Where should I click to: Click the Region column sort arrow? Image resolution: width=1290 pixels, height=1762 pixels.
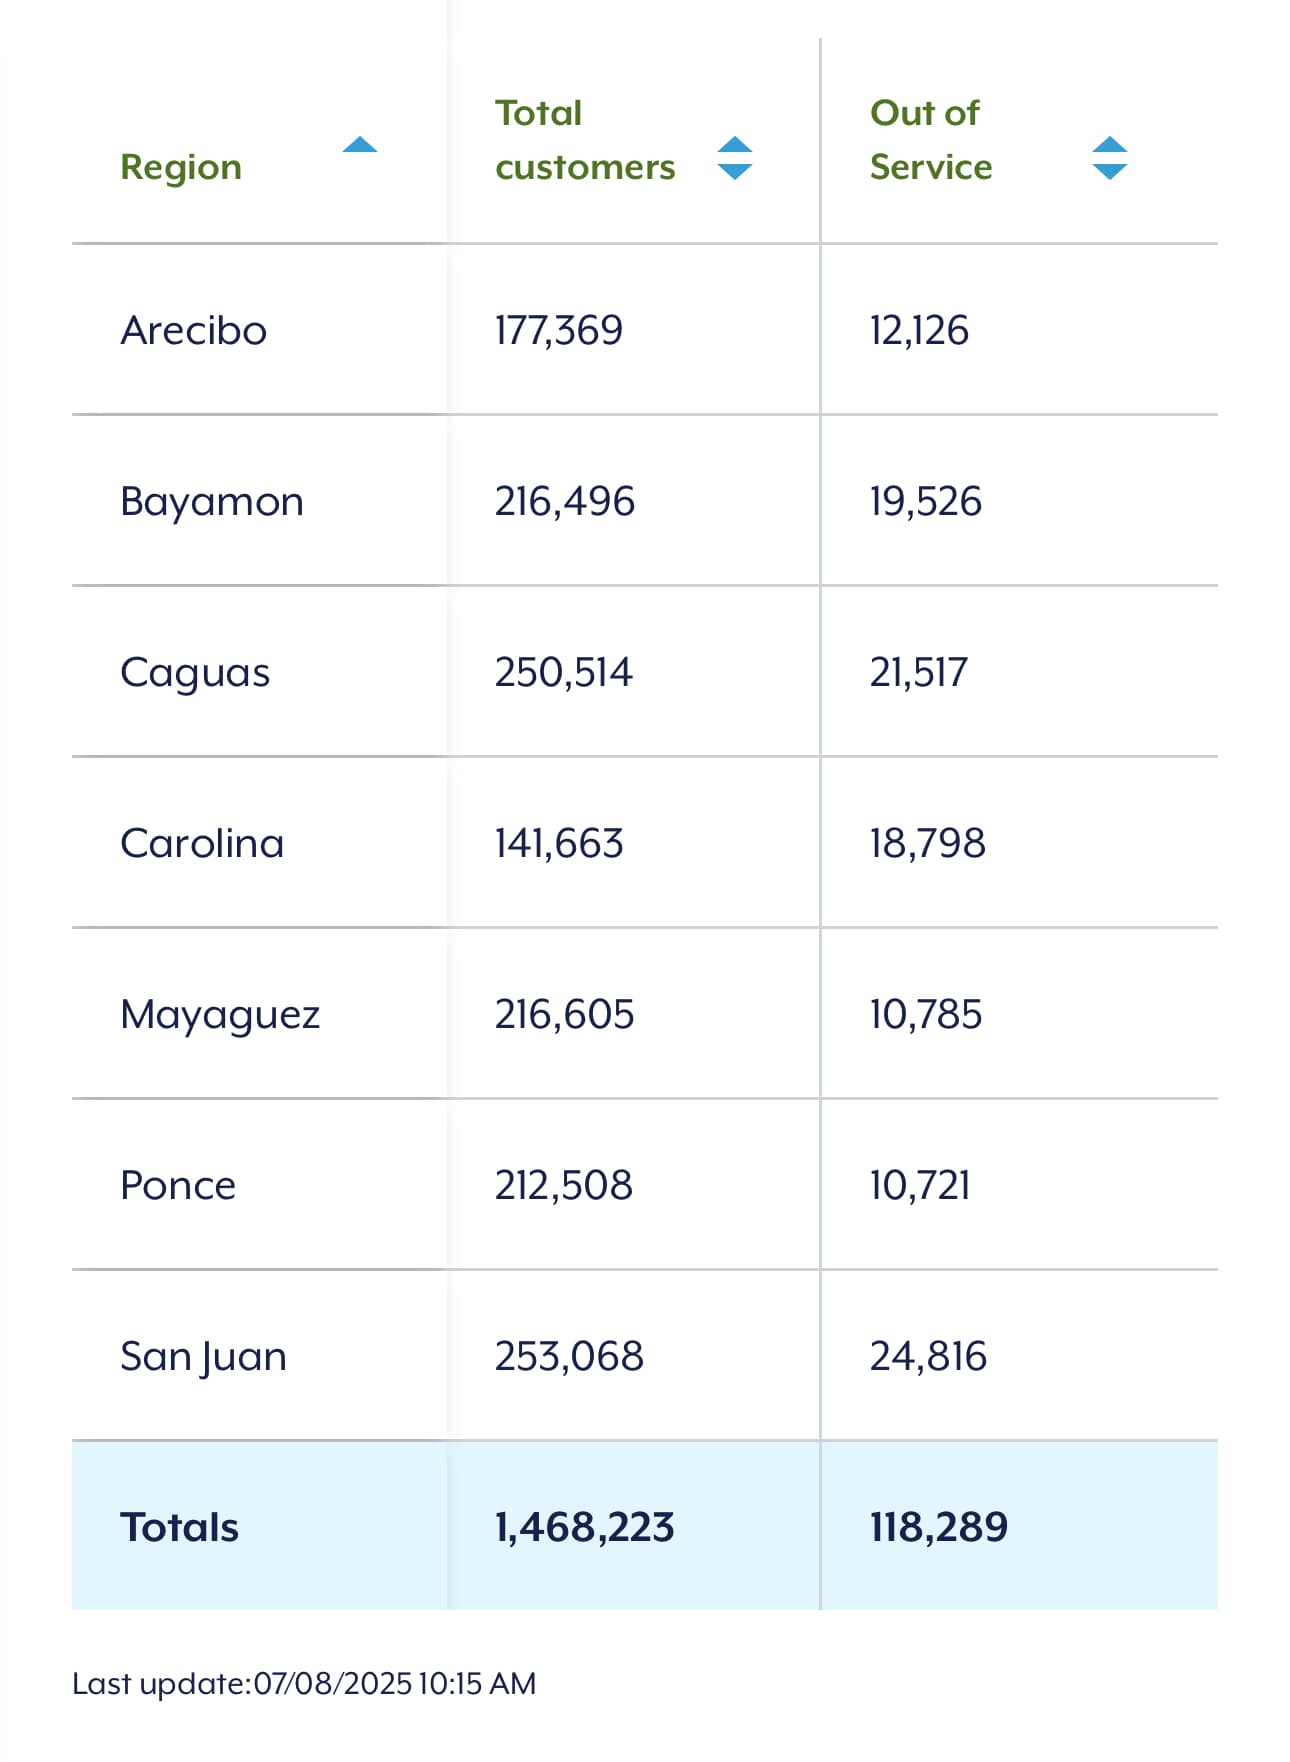coord(360,146)
